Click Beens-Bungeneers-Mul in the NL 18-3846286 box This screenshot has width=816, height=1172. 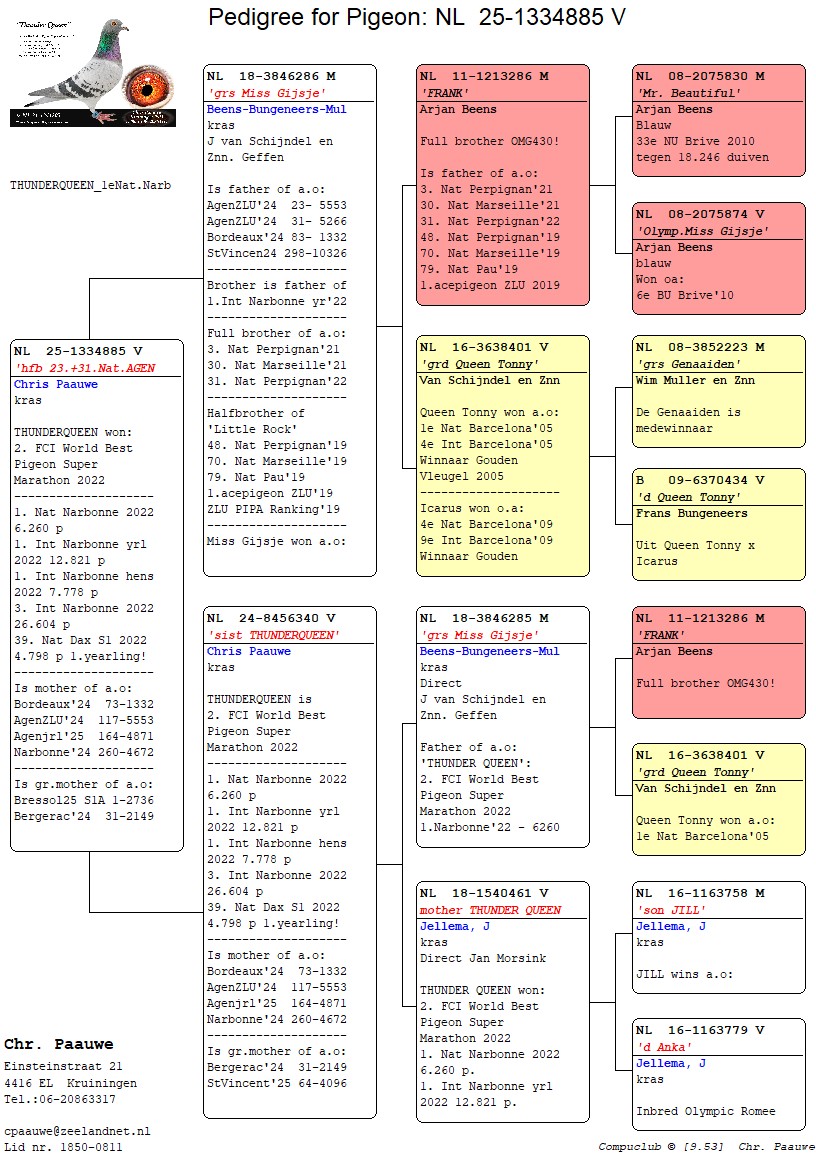[x=276, y=109]
